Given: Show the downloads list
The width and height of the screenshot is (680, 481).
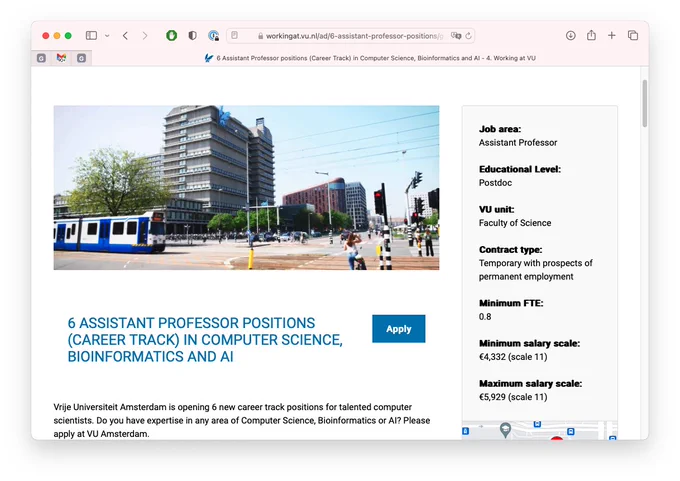Looking at the screenshot, I should tap(571, 36).
